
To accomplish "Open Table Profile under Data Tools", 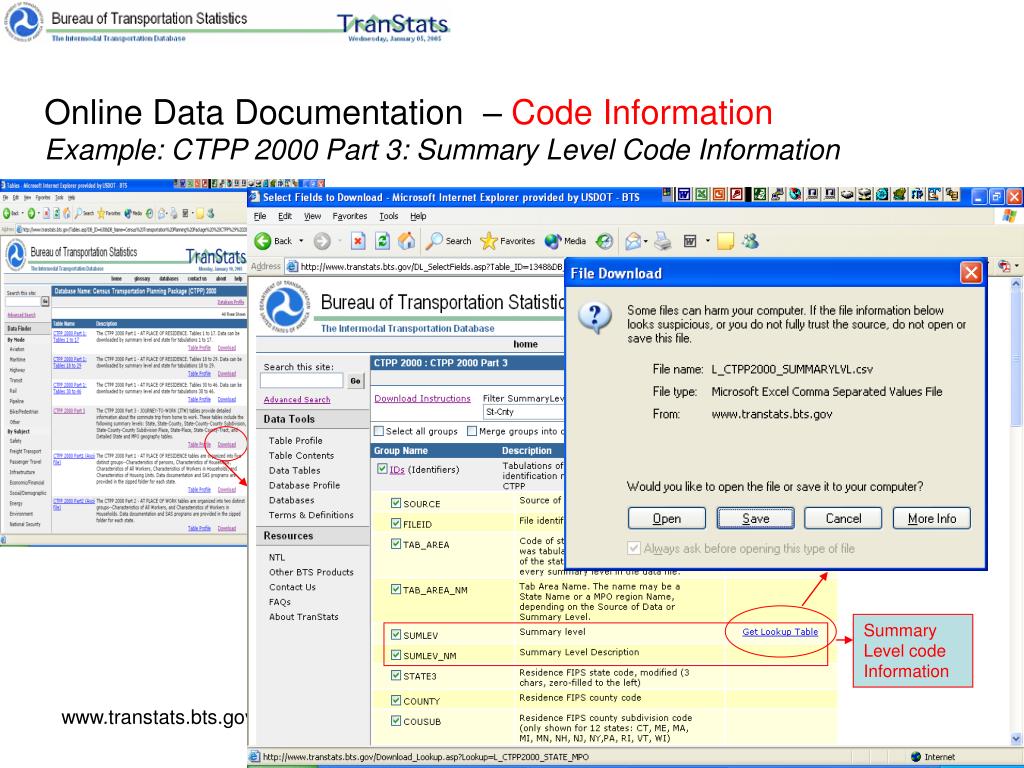I will [x=295, y=441].
